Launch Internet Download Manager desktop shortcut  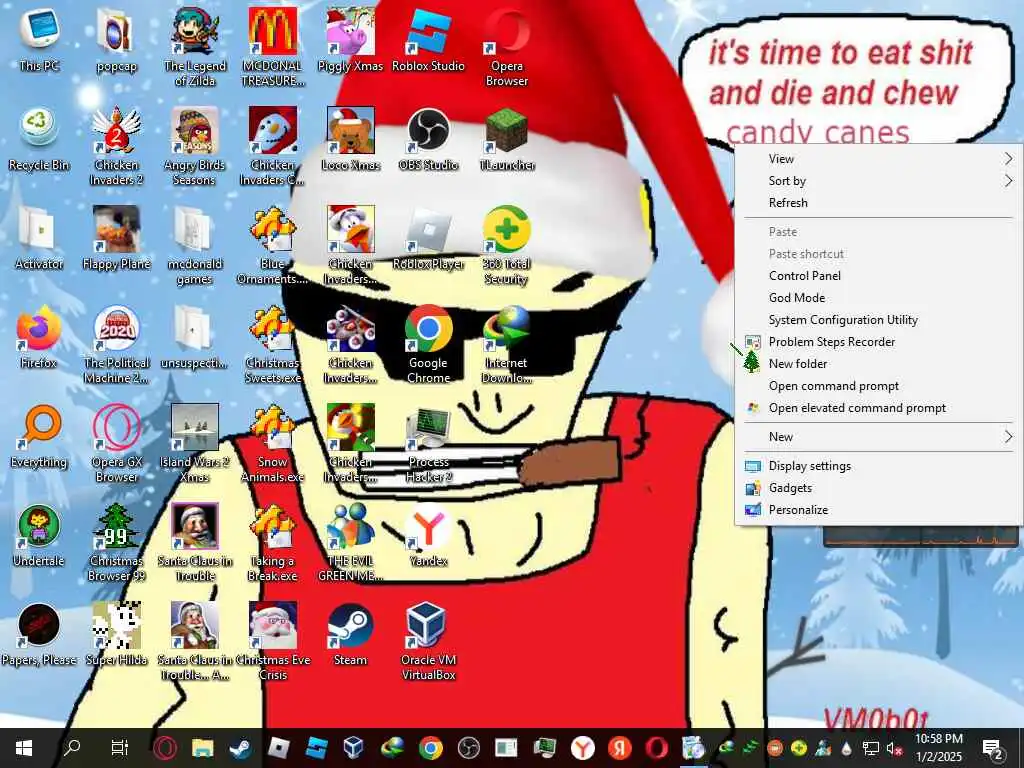pyautogui.click(x=507, y=344)
